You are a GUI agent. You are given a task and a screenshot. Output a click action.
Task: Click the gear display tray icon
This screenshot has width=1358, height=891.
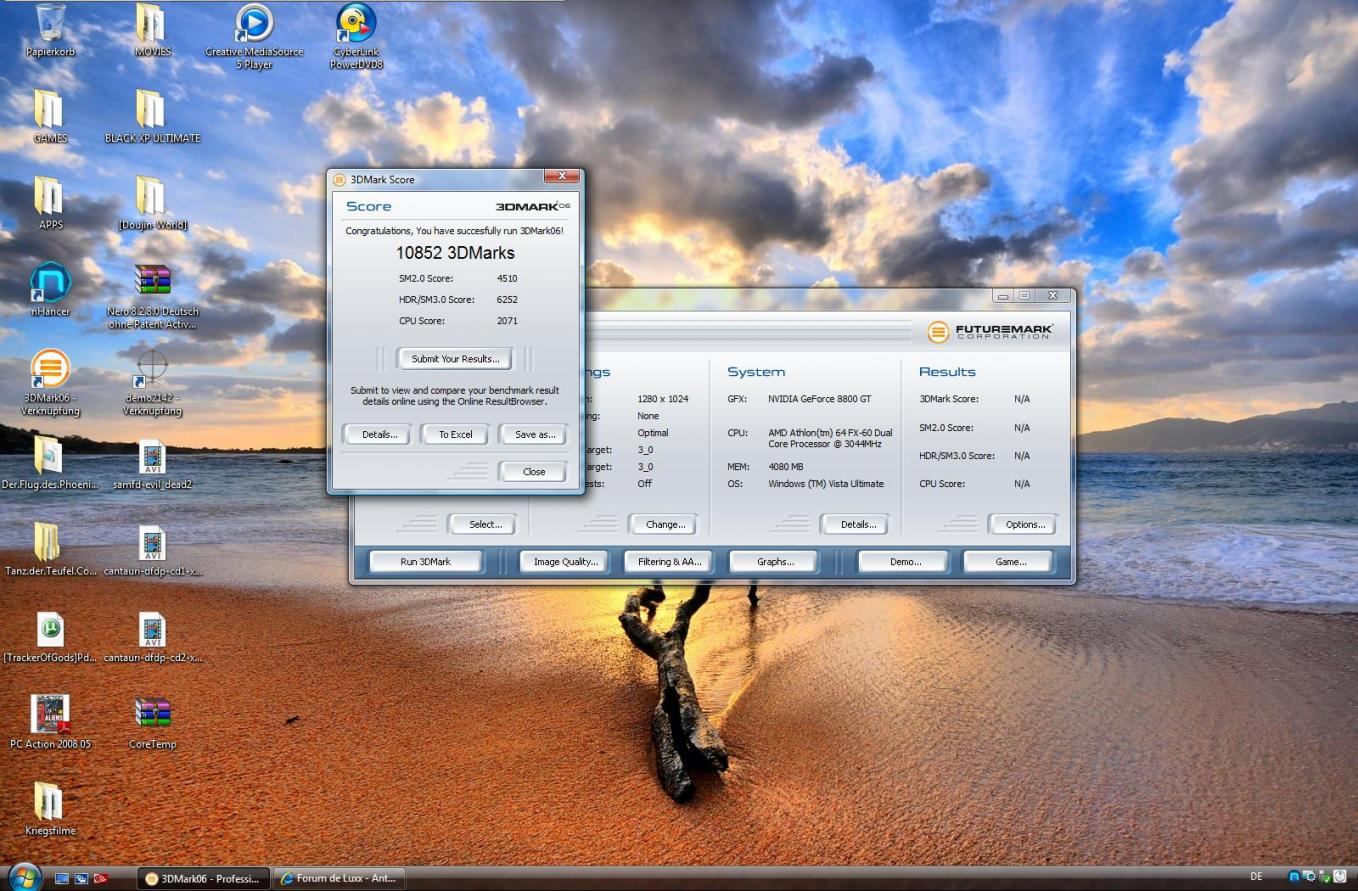(1309, 877)
